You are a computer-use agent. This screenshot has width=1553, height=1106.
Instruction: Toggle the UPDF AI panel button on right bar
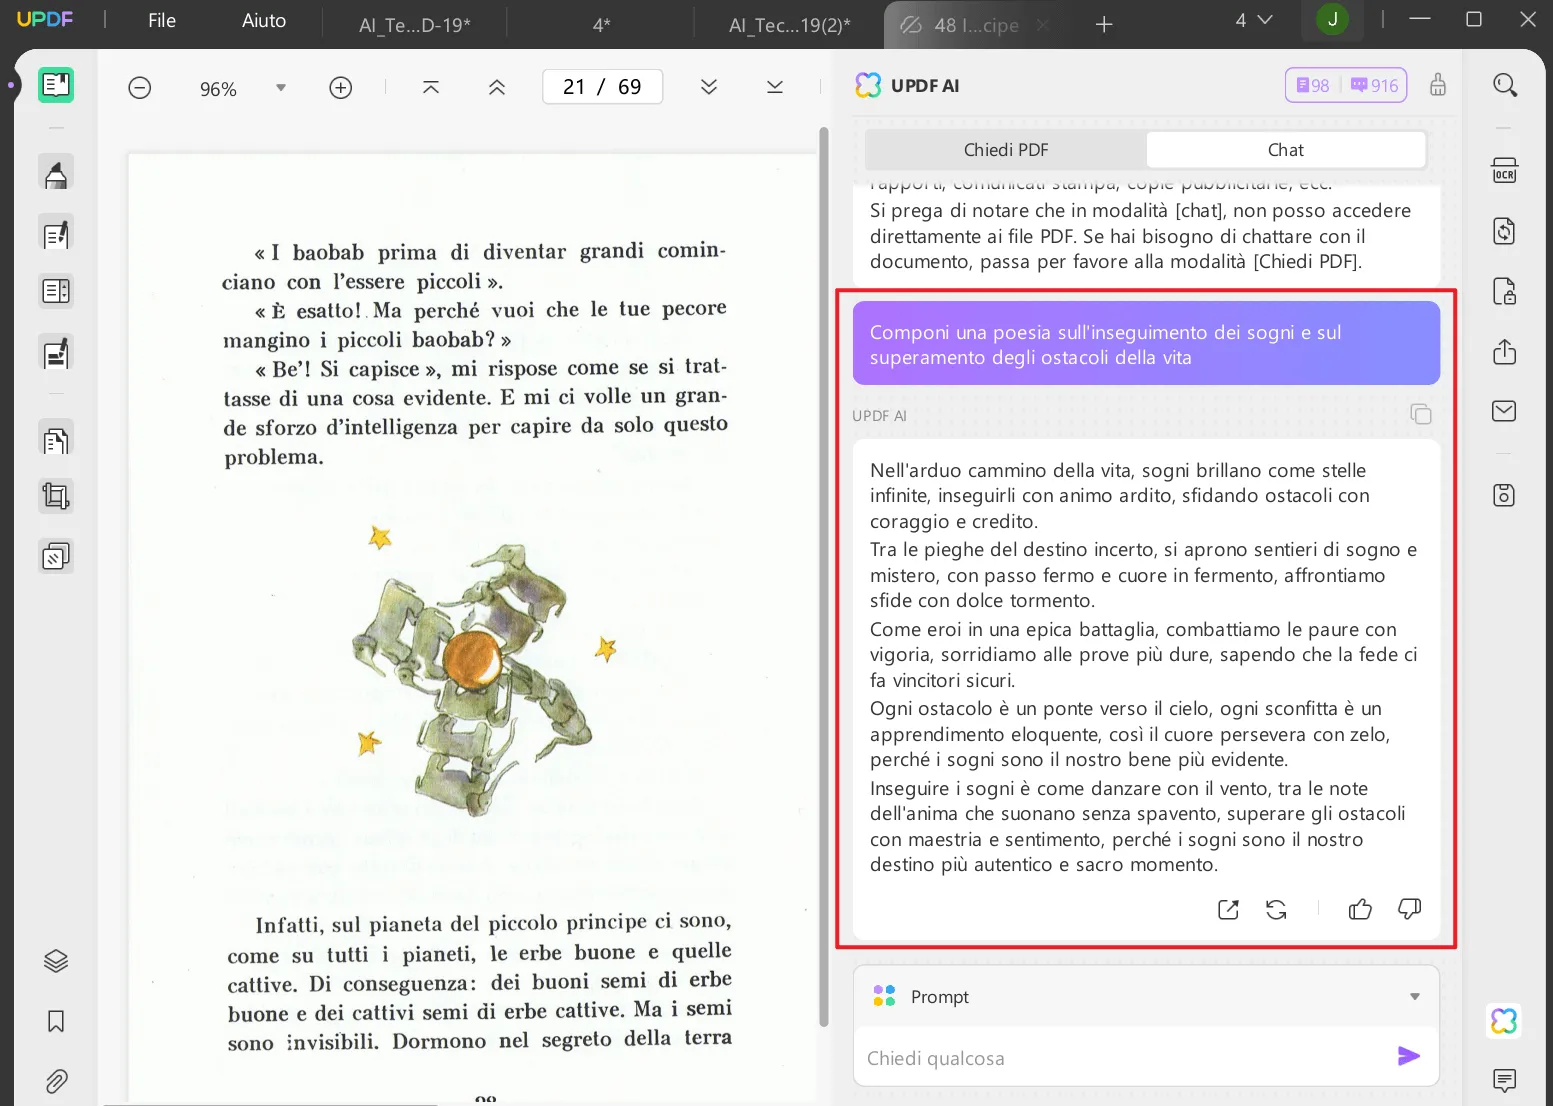click(x=1505, y=1021)
